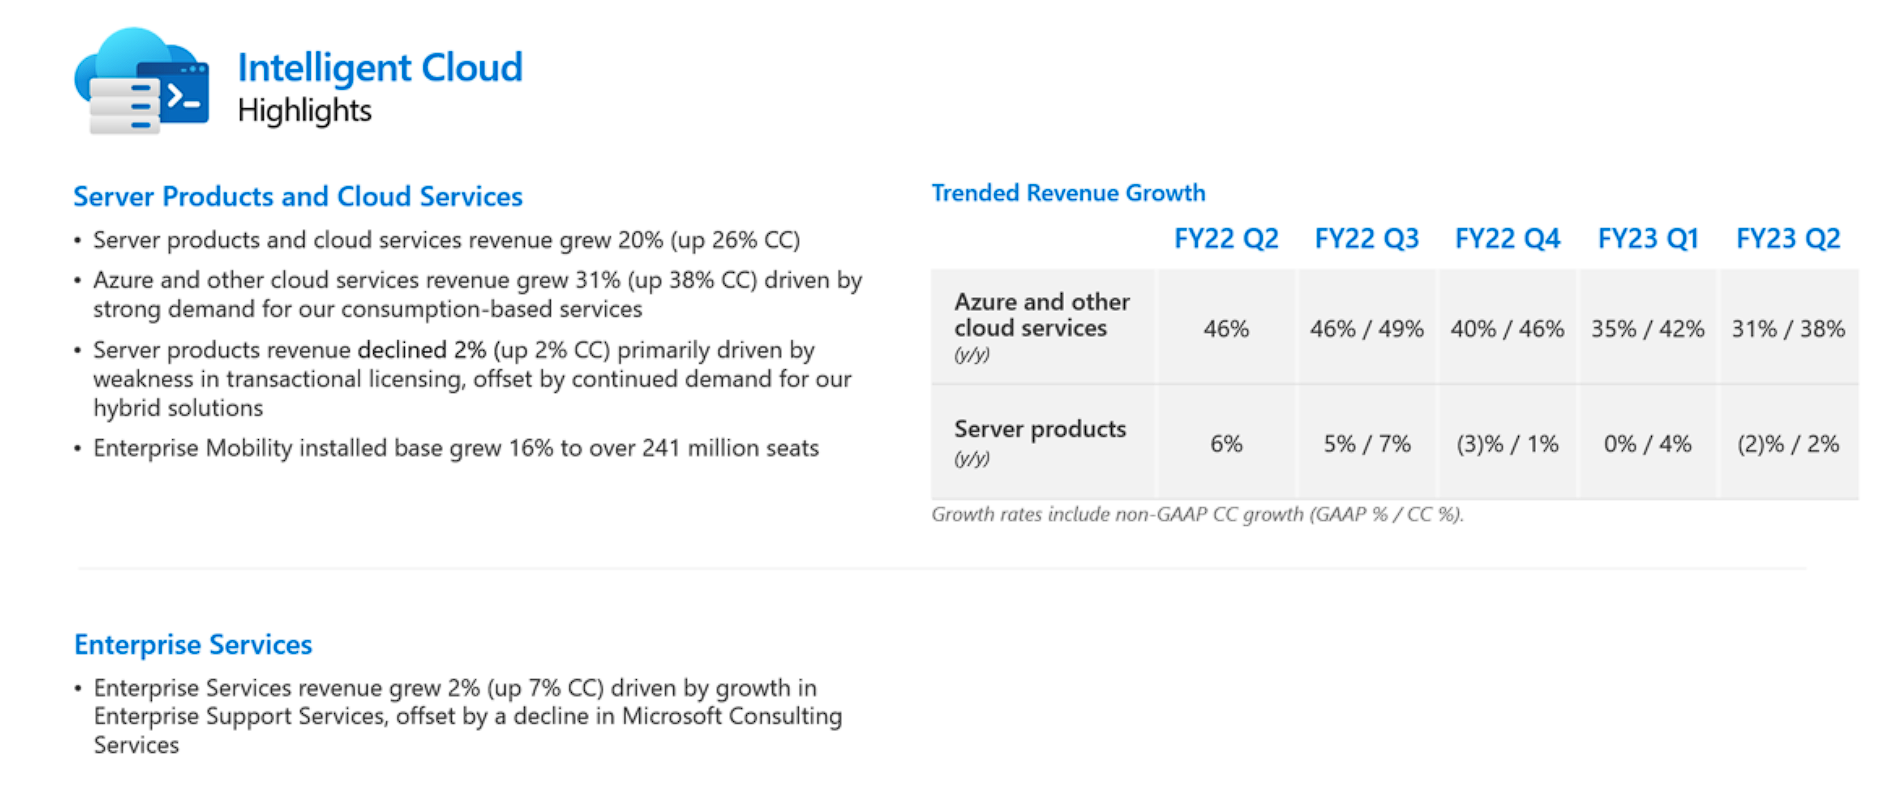Click the 6% Server products cell
This screenshot has width=1900, height=801.
(1226, 444)
